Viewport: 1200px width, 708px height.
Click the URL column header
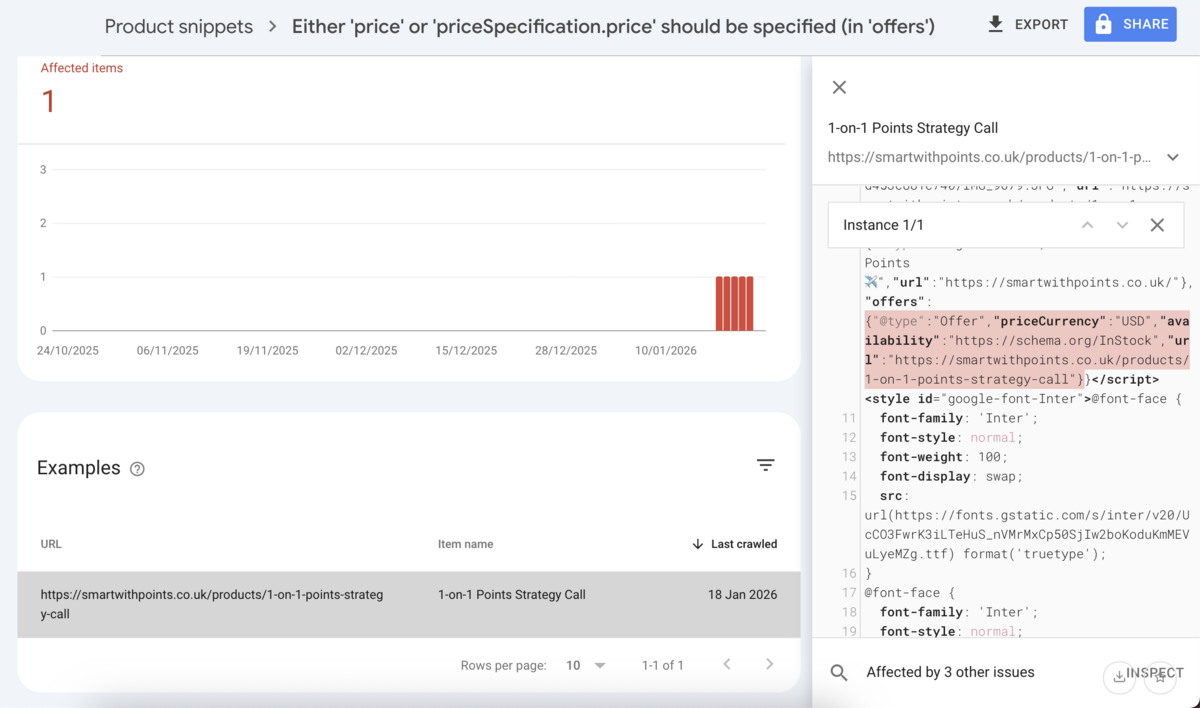51,544
